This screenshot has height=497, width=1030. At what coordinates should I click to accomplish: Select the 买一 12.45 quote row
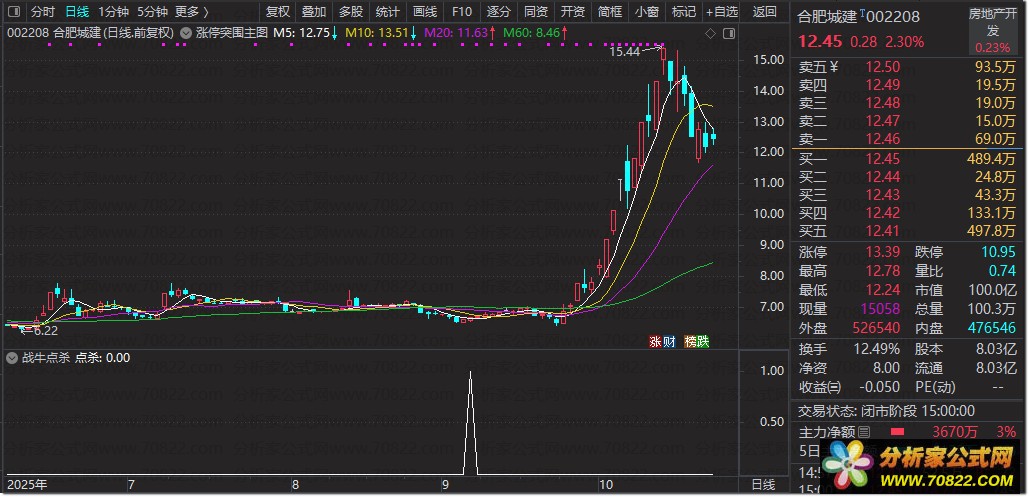click(x=907, y=158)
